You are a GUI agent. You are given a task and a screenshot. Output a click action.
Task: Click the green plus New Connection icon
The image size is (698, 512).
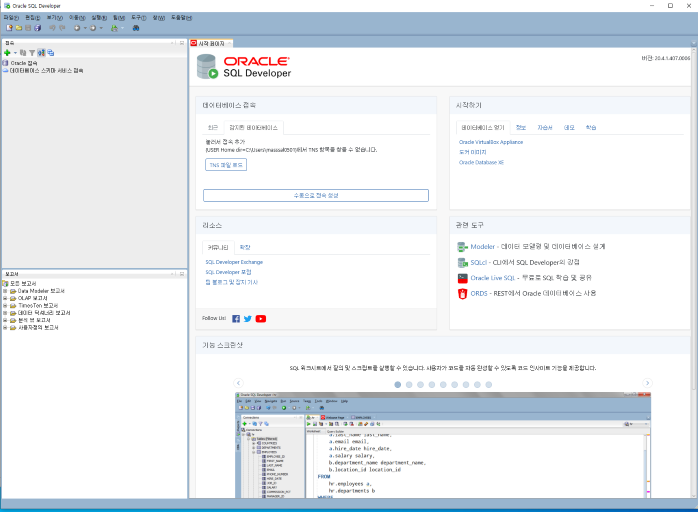tap(7, 53)
